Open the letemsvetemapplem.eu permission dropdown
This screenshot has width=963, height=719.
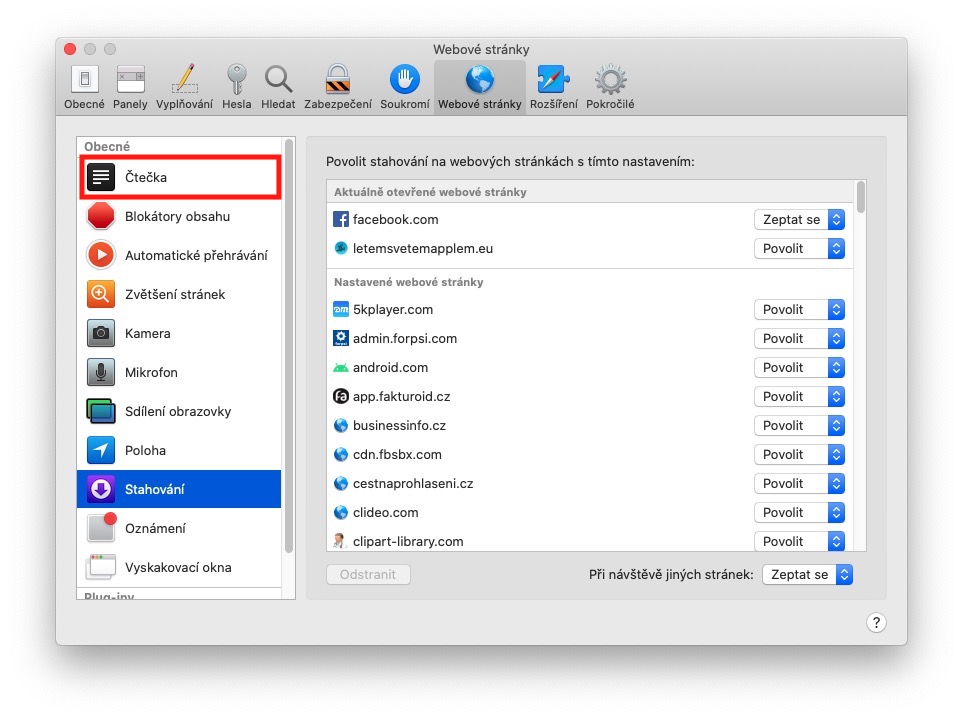coord(799,249)
